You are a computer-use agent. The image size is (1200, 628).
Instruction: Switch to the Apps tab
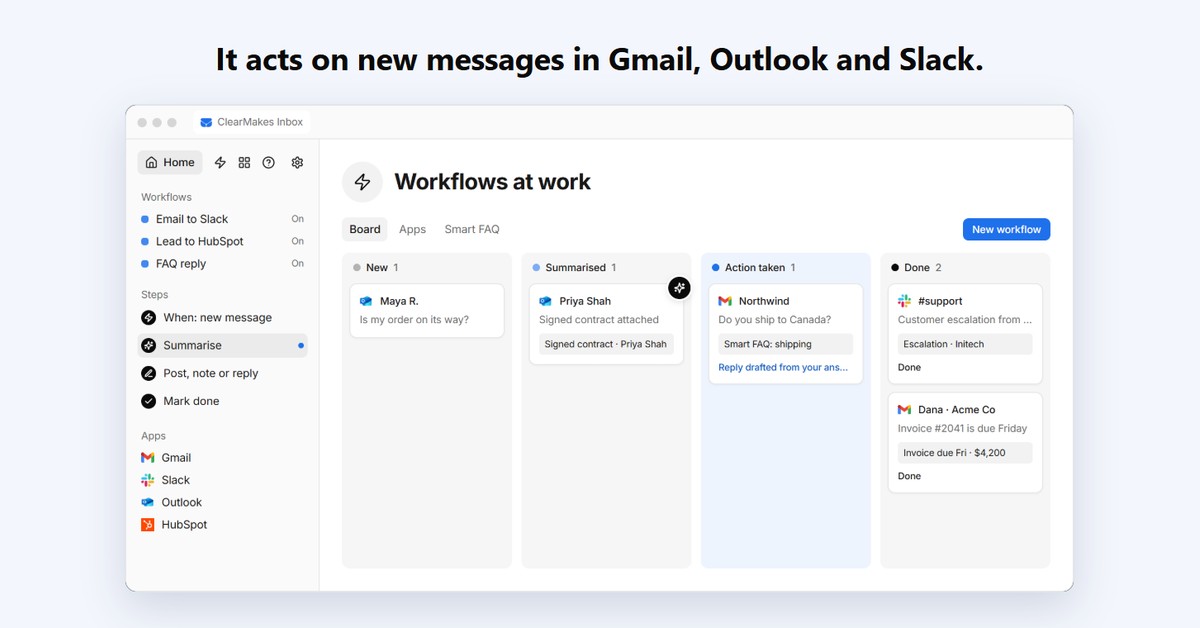point(413,229)
